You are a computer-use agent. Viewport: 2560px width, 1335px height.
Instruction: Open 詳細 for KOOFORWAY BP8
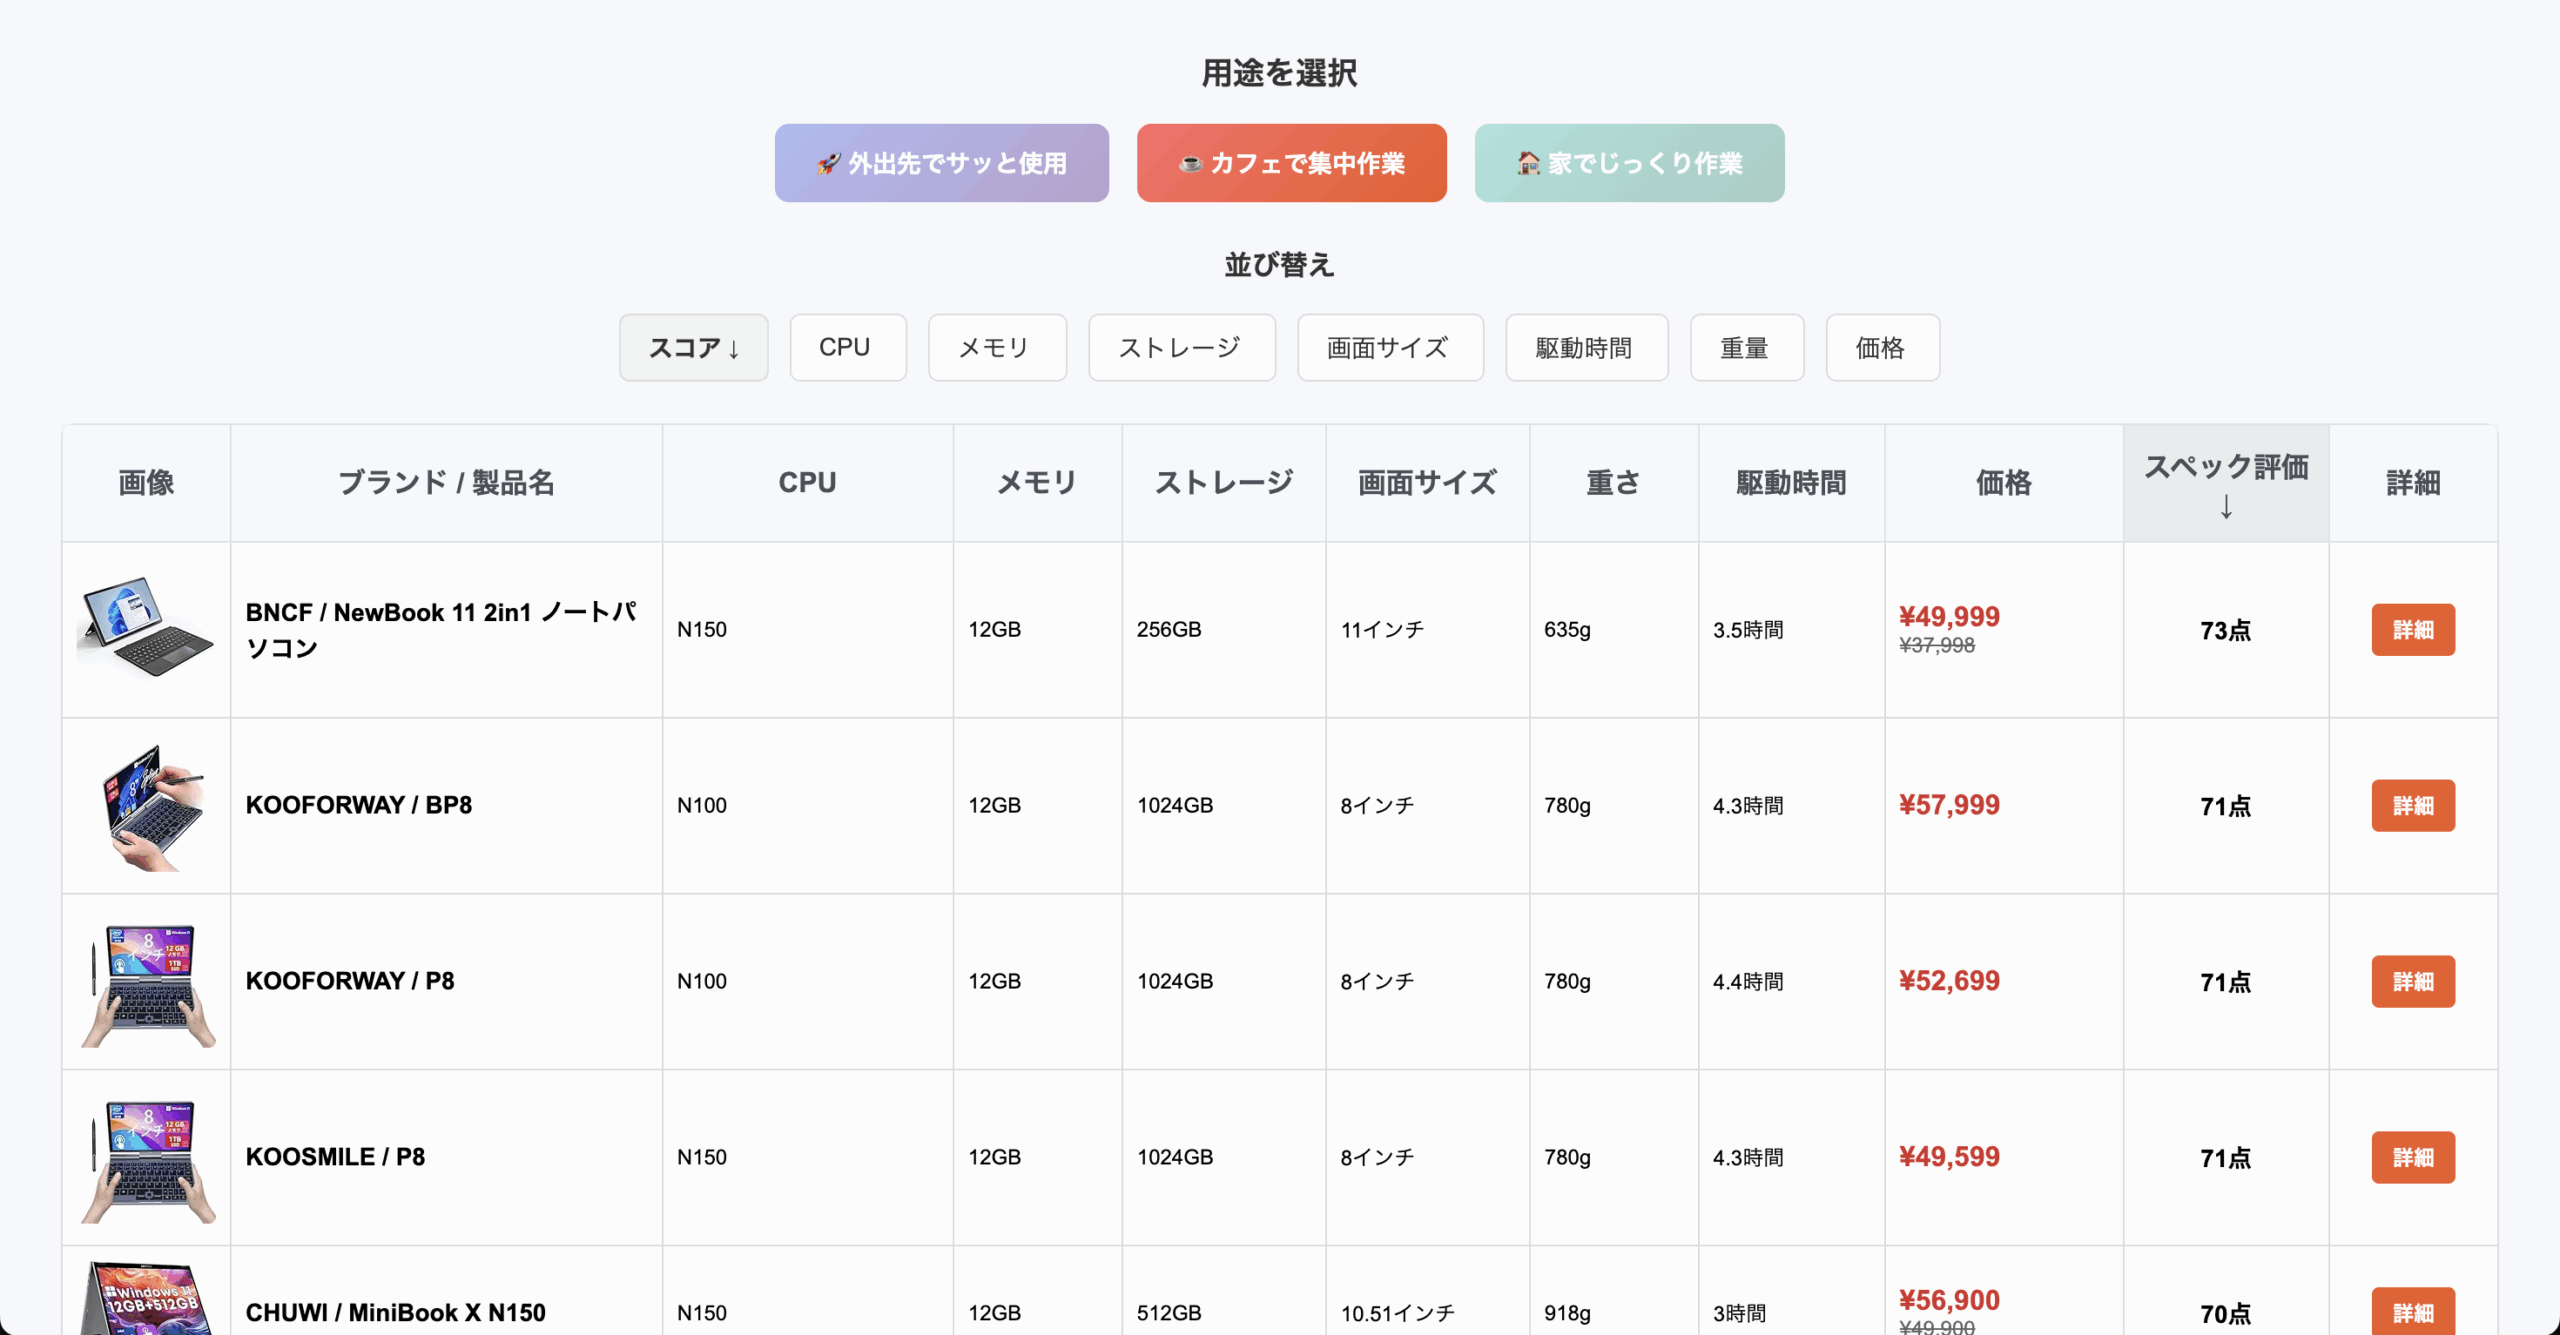point(2412,806)
